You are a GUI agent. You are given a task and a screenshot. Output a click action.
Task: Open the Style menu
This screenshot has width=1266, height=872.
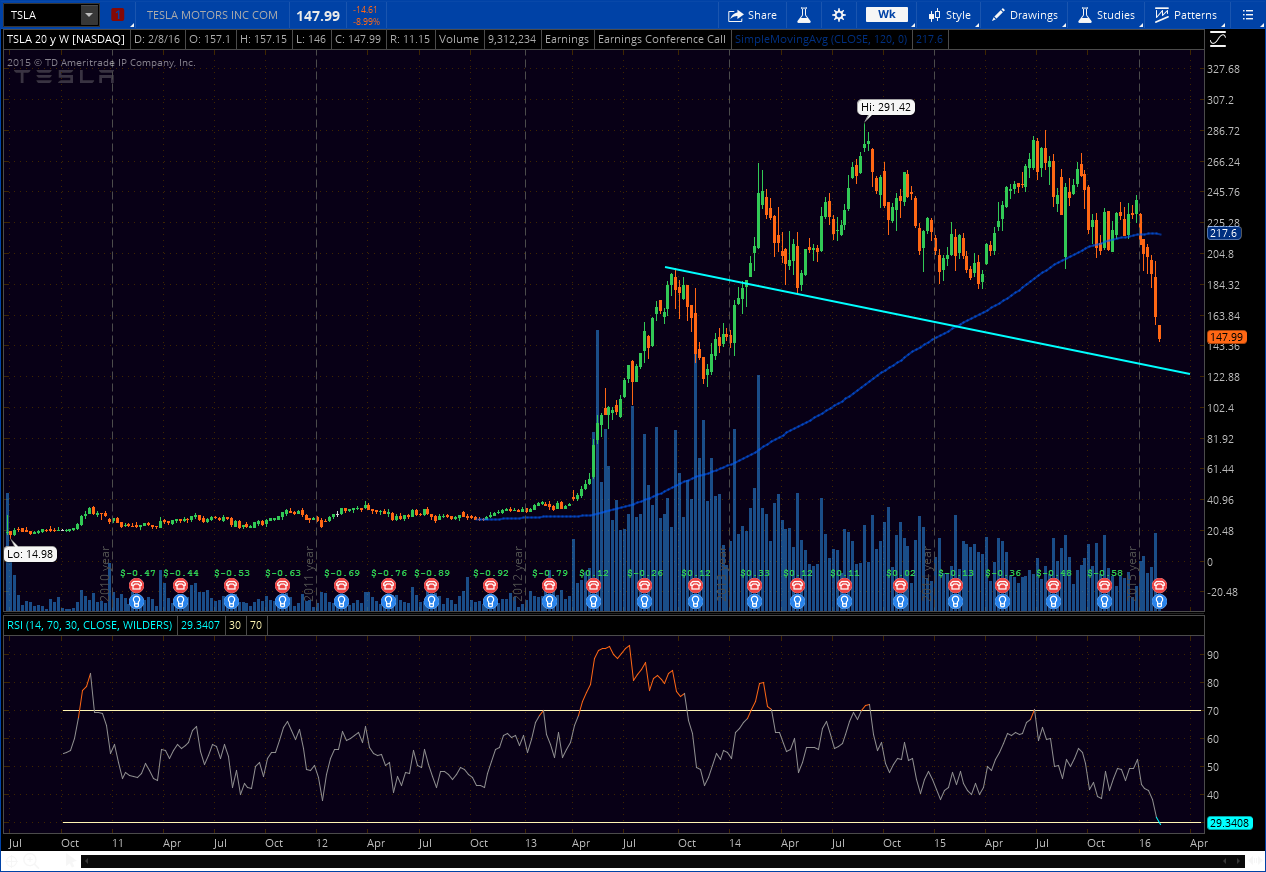(x=949, y=15)
